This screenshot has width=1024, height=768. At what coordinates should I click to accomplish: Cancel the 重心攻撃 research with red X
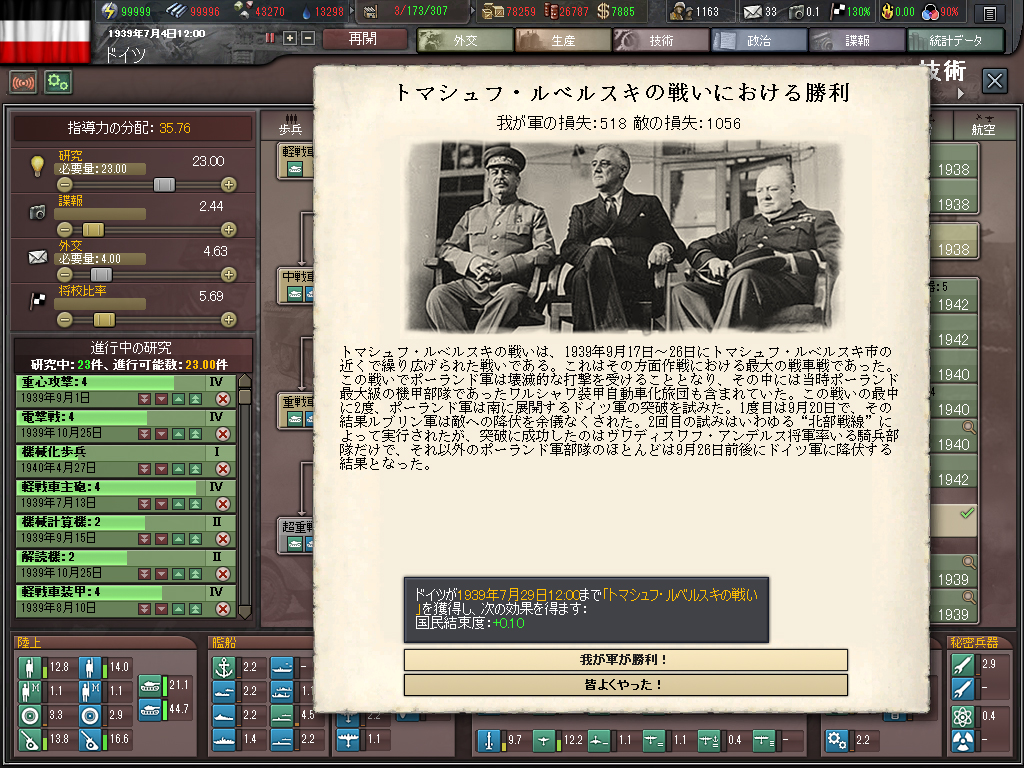222,399
